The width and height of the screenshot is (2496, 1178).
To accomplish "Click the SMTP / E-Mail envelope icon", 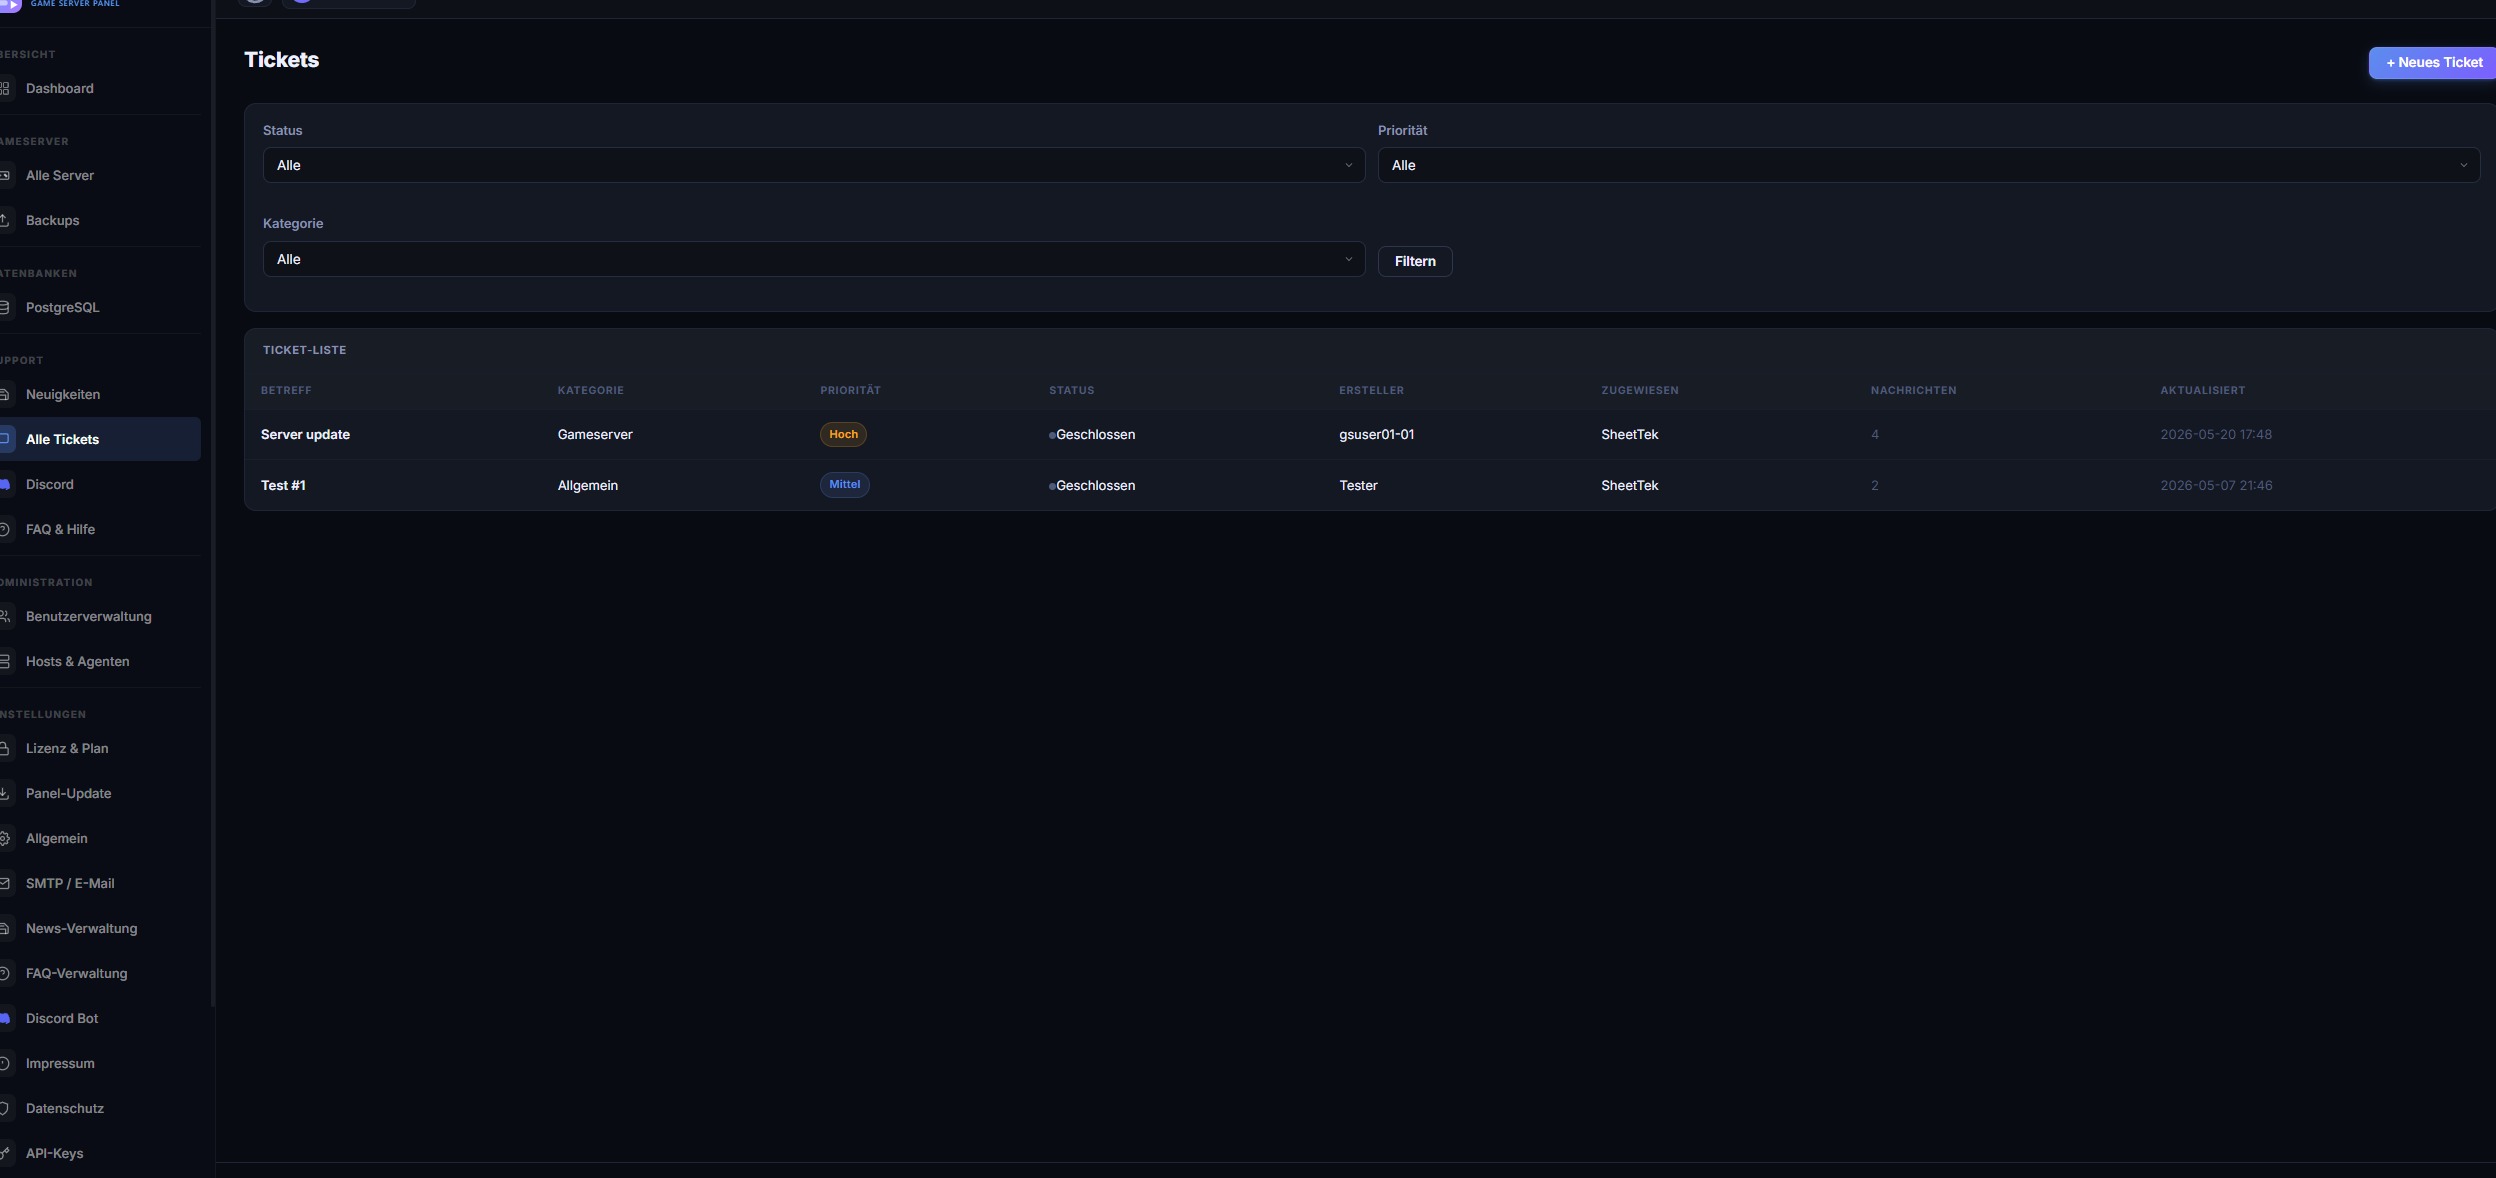I will click(5, 884).
